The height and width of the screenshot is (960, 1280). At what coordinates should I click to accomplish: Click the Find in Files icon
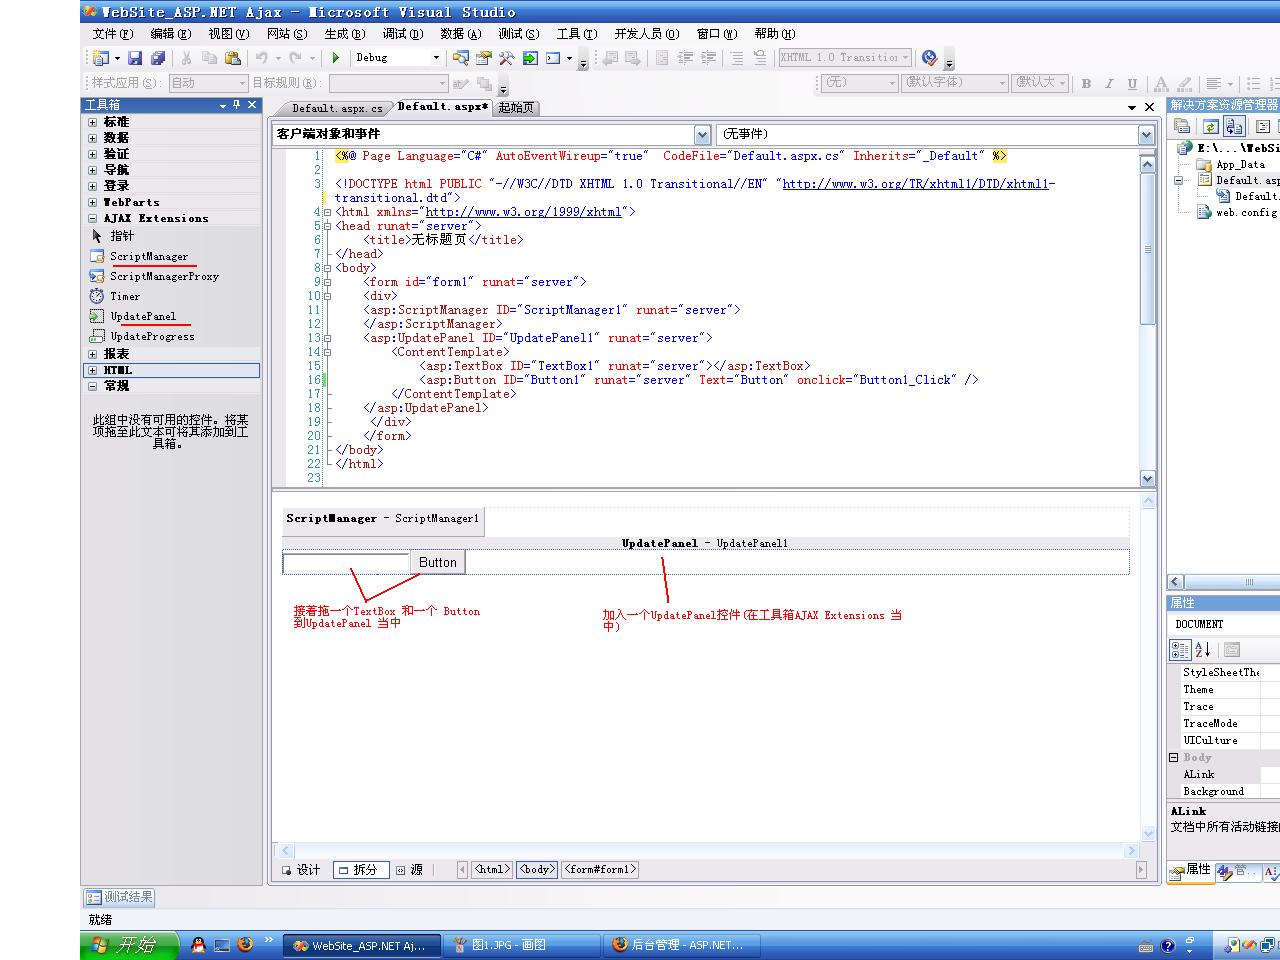pyautogui.click(x=461, y=58)
